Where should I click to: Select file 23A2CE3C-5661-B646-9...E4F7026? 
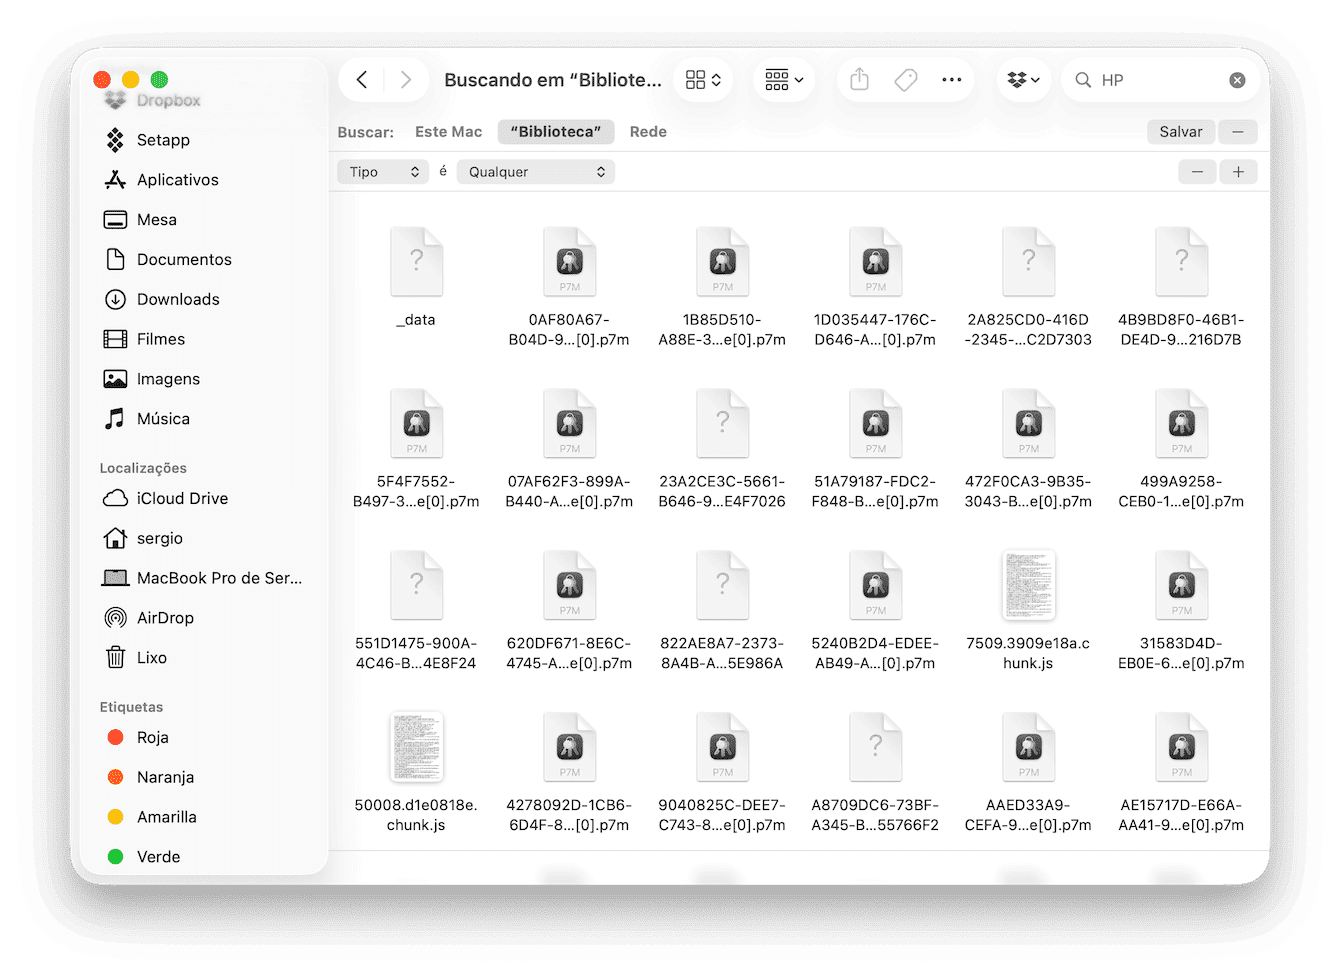coord(722,425)
